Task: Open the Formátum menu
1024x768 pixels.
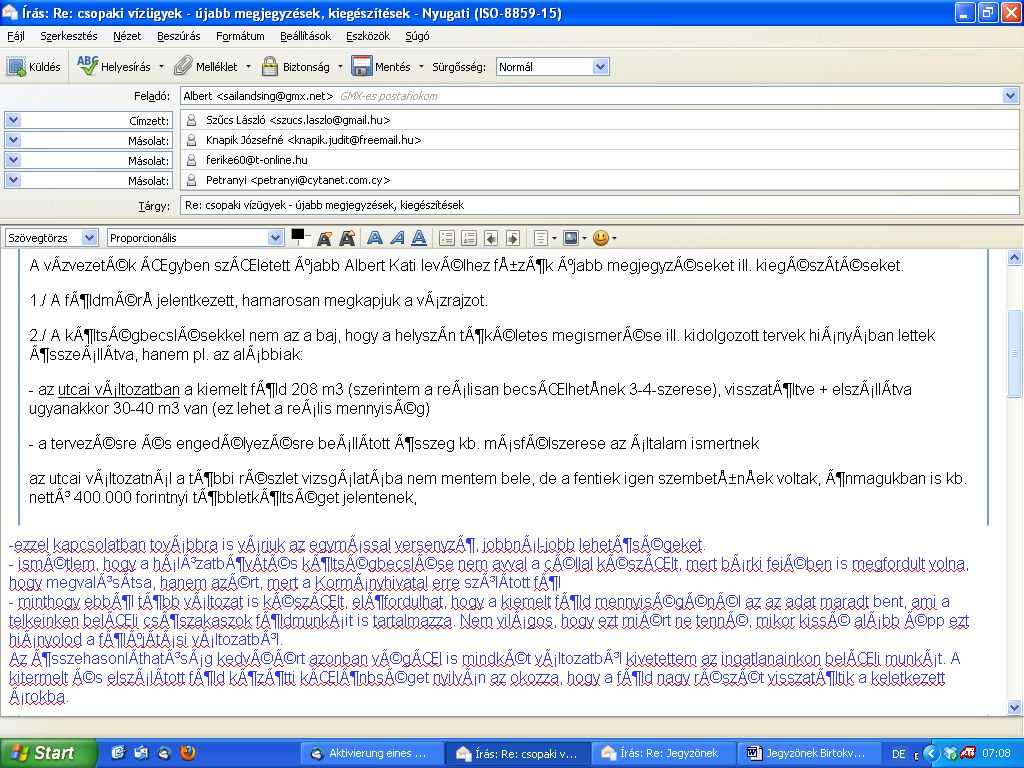Action: [x=240, y=36]
